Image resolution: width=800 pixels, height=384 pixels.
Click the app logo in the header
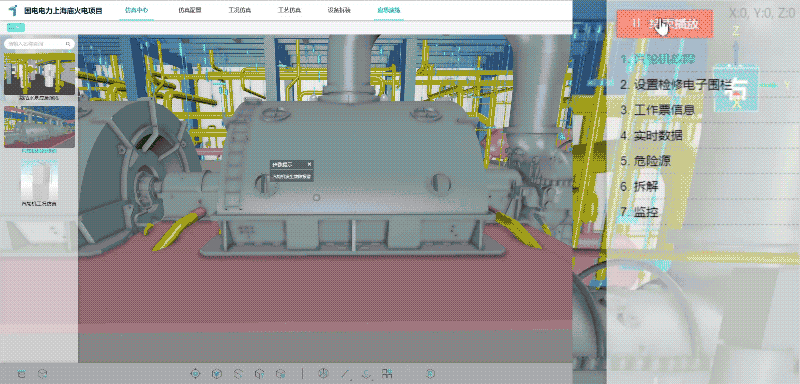click(13, 10)
